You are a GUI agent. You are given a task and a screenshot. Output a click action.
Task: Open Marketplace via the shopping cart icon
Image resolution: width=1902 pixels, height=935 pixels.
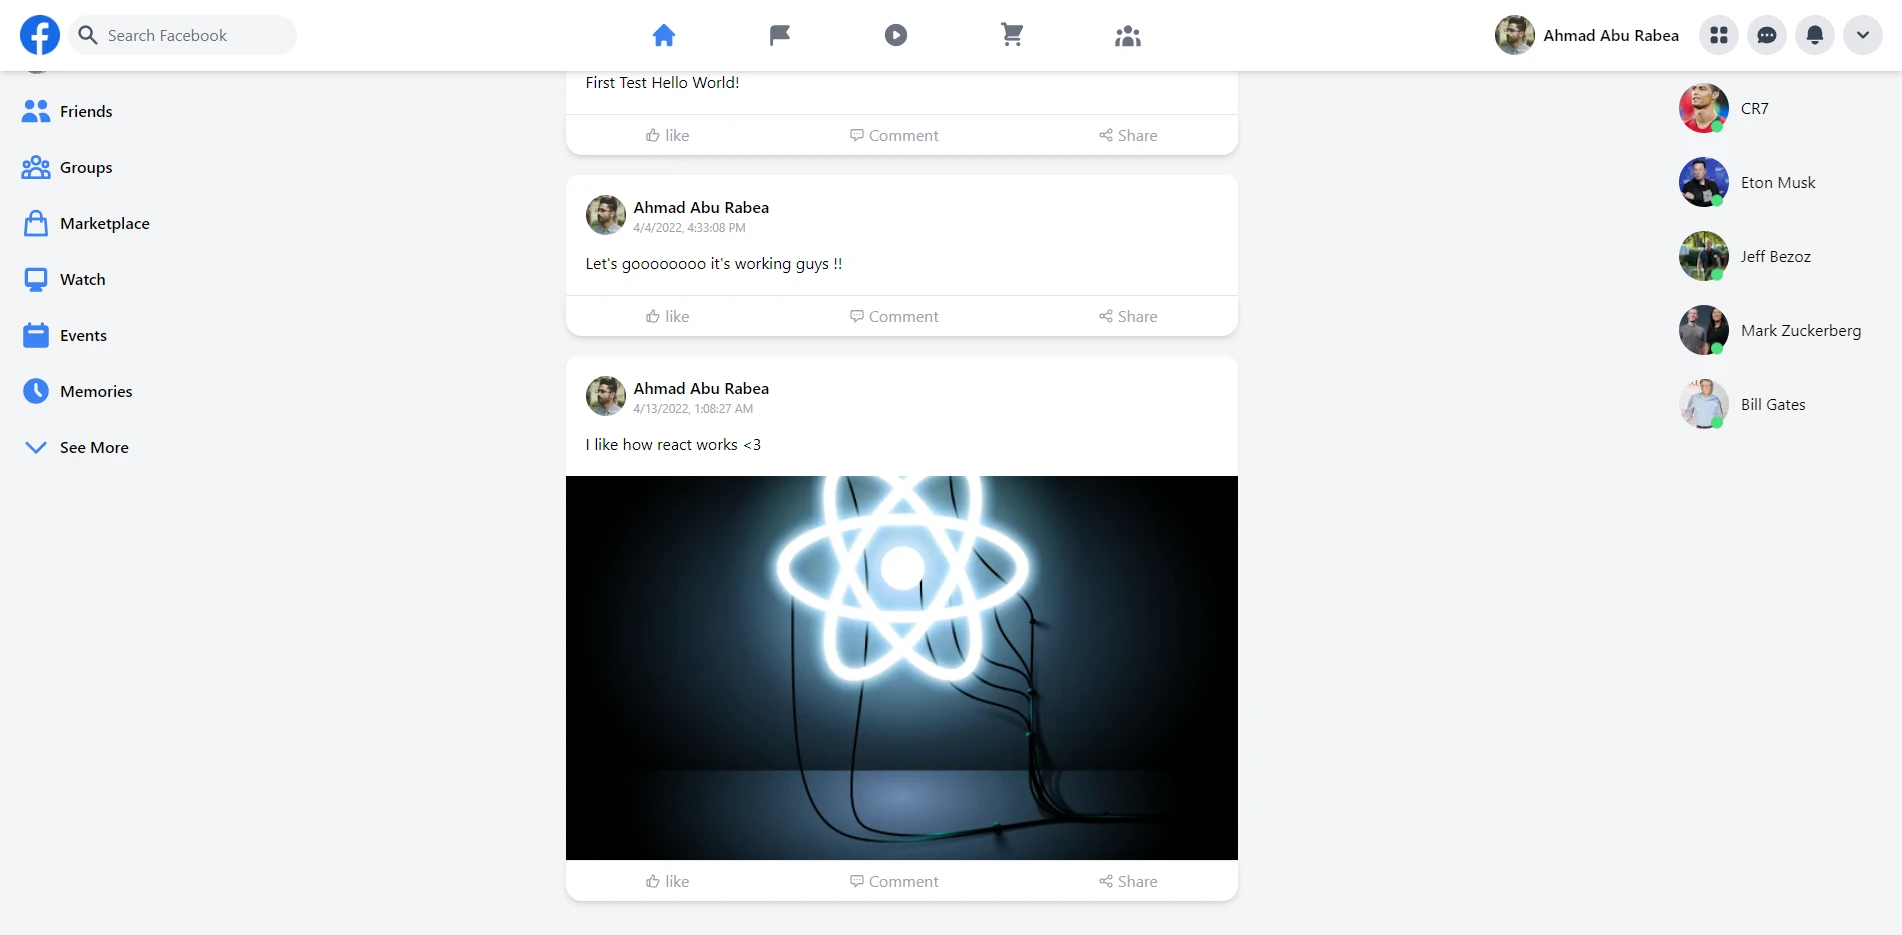coord(1012,36)
